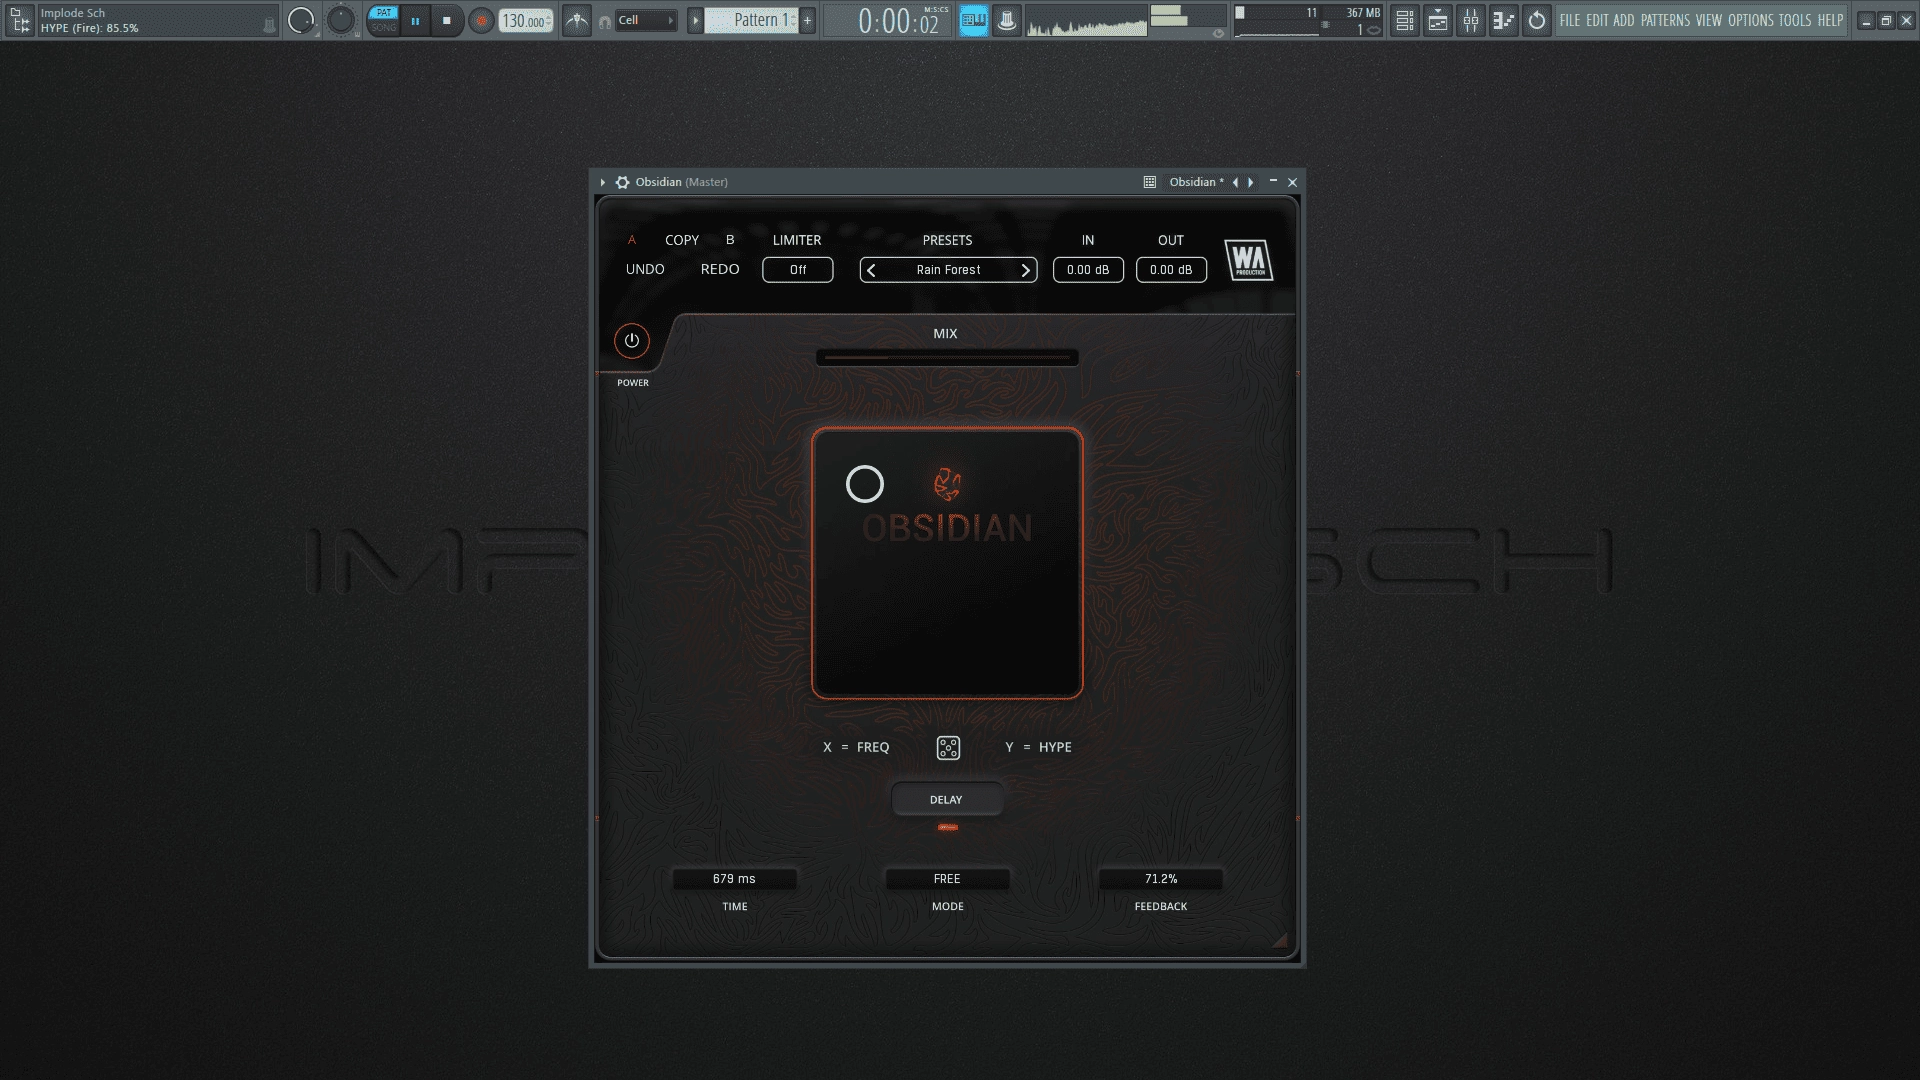Open the plugin preset grid icon in the title bar

[x=1150, y=182]
